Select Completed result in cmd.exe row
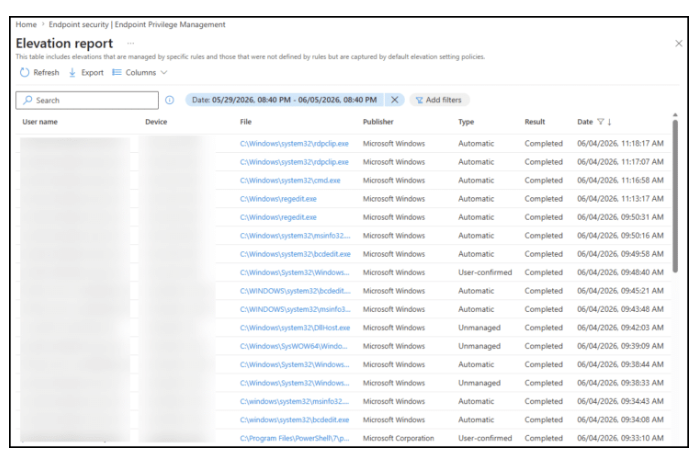 543,180
